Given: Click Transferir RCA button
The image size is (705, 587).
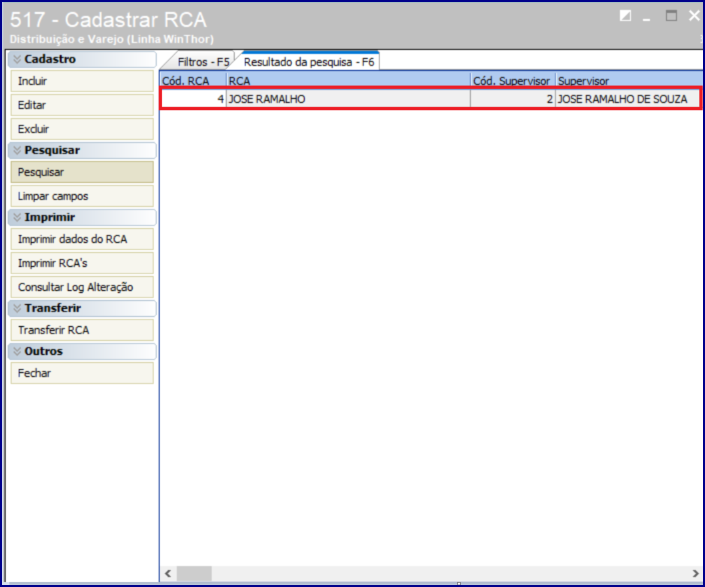Looking at the screenshot, I should pyautogui.click(x=82, y=330).
